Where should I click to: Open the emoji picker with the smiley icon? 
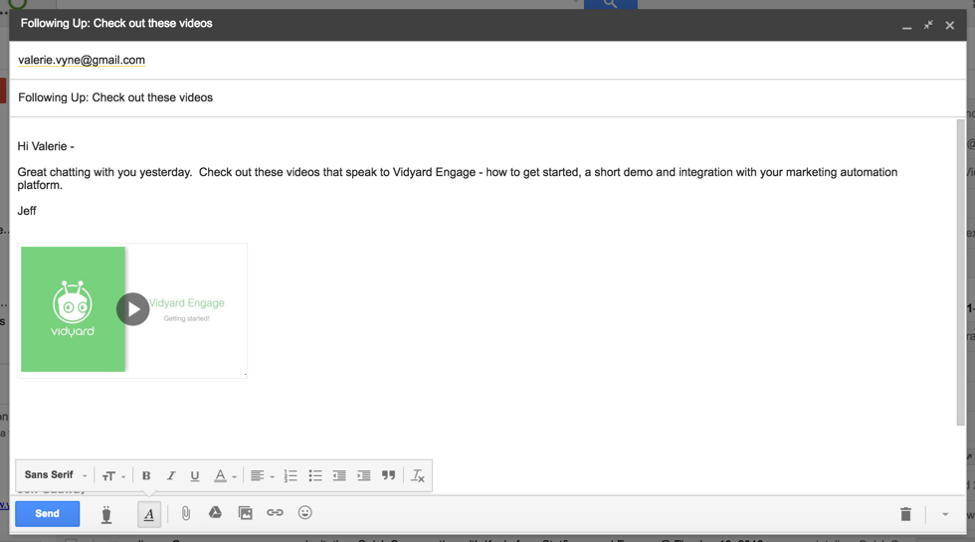click(305, 513)
